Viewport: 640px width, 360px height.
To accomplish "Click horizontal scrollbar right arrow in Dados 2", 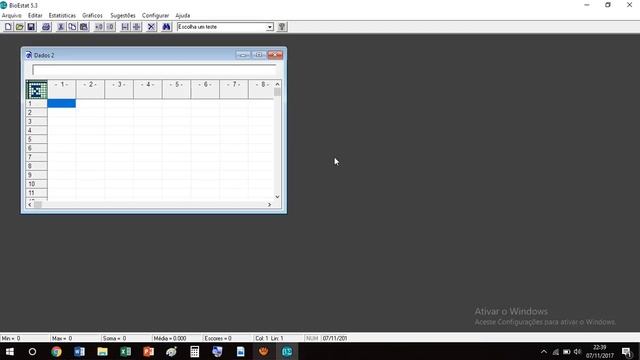I will (x=269, y=204).
